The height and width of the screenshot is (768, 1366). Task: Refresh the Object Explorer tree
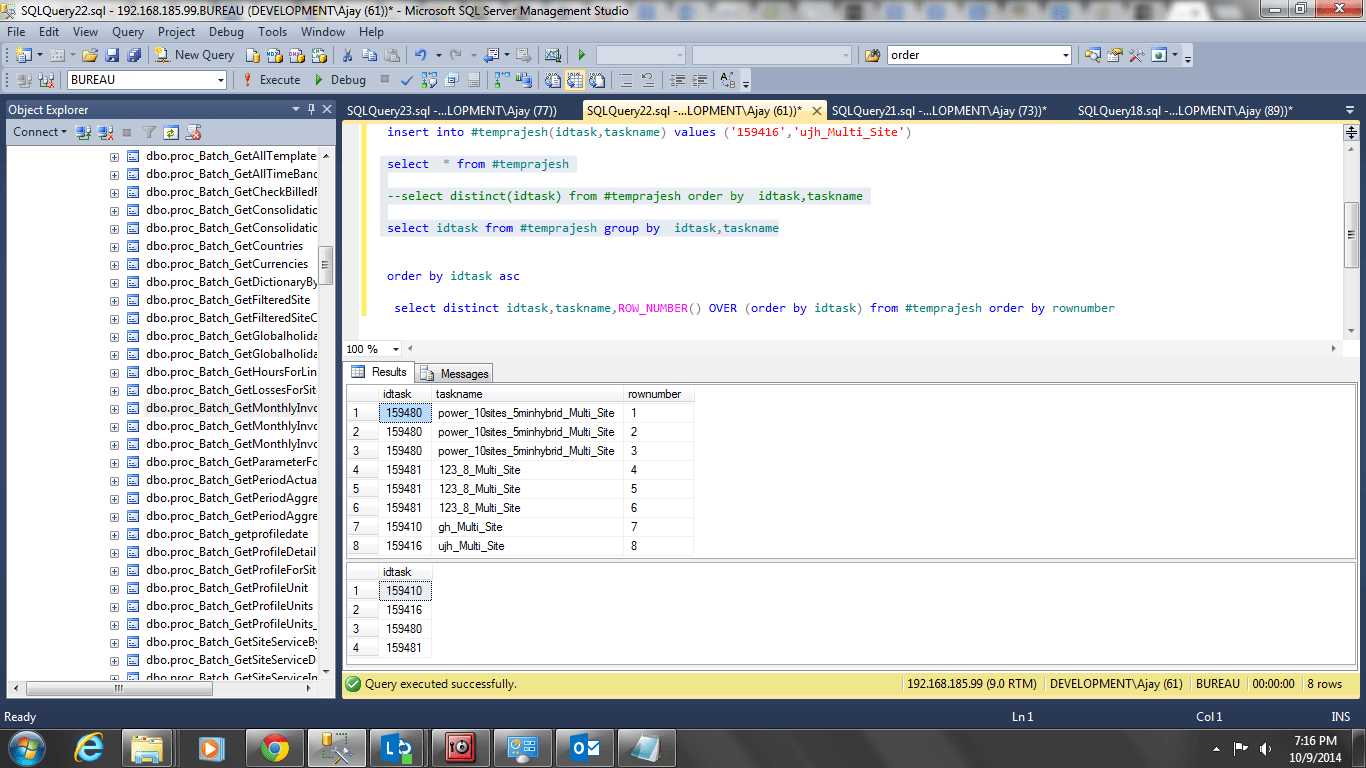click(171, 131)
